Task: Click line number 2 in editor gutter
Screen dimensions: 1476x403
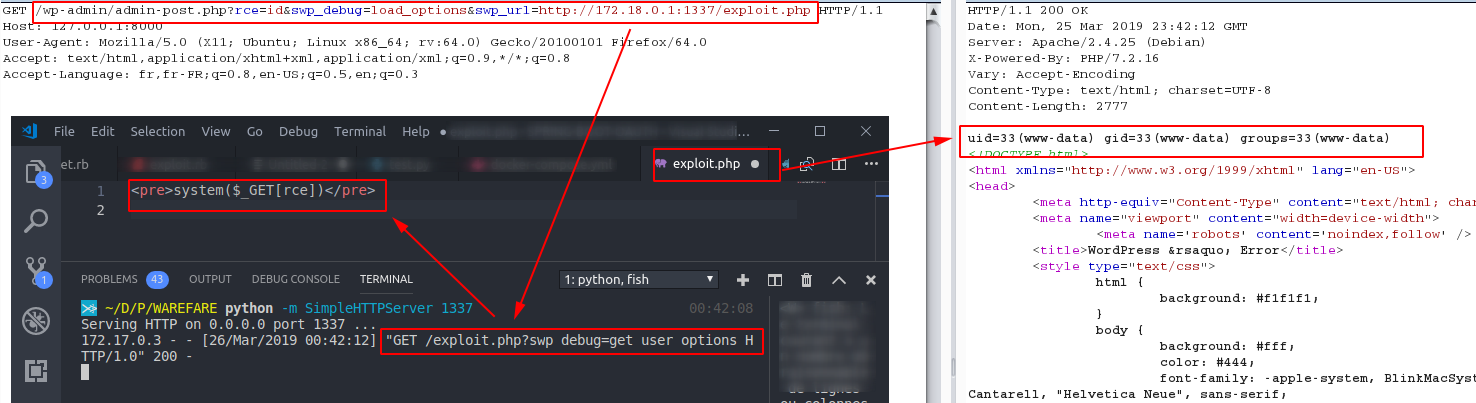Action: coord(100,210)
